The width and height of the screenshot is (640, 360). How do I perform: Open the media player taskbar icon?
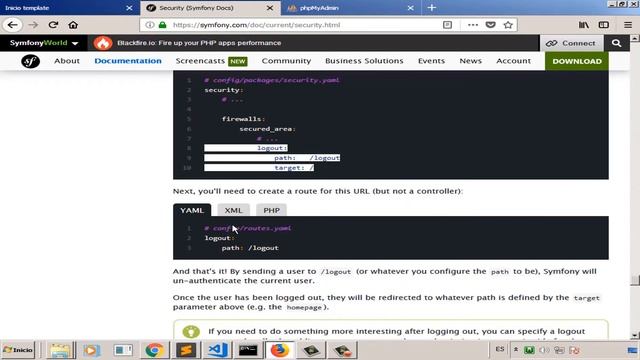(91, 350)
